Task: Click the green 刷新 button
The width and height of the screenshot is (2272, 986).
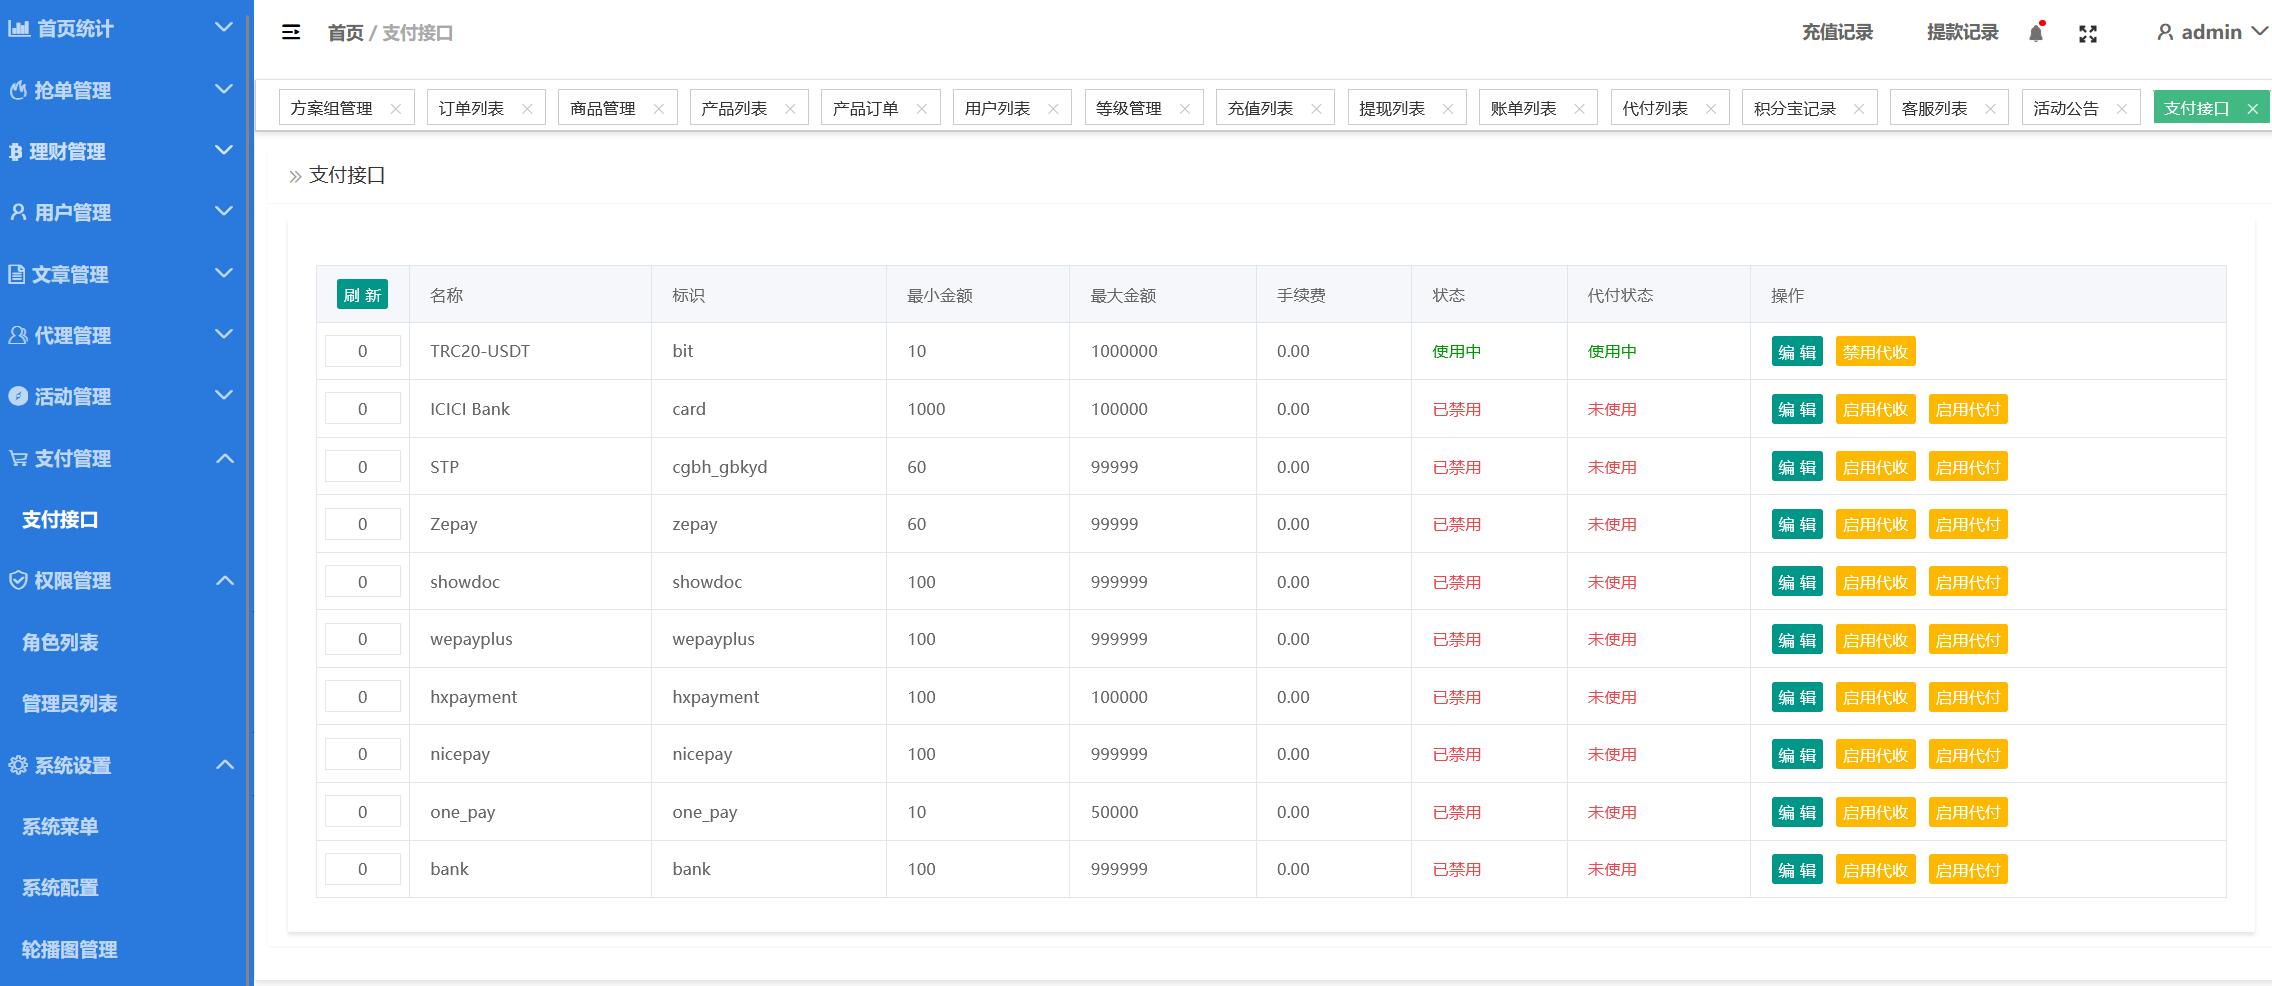Action: tap(362, 295)
